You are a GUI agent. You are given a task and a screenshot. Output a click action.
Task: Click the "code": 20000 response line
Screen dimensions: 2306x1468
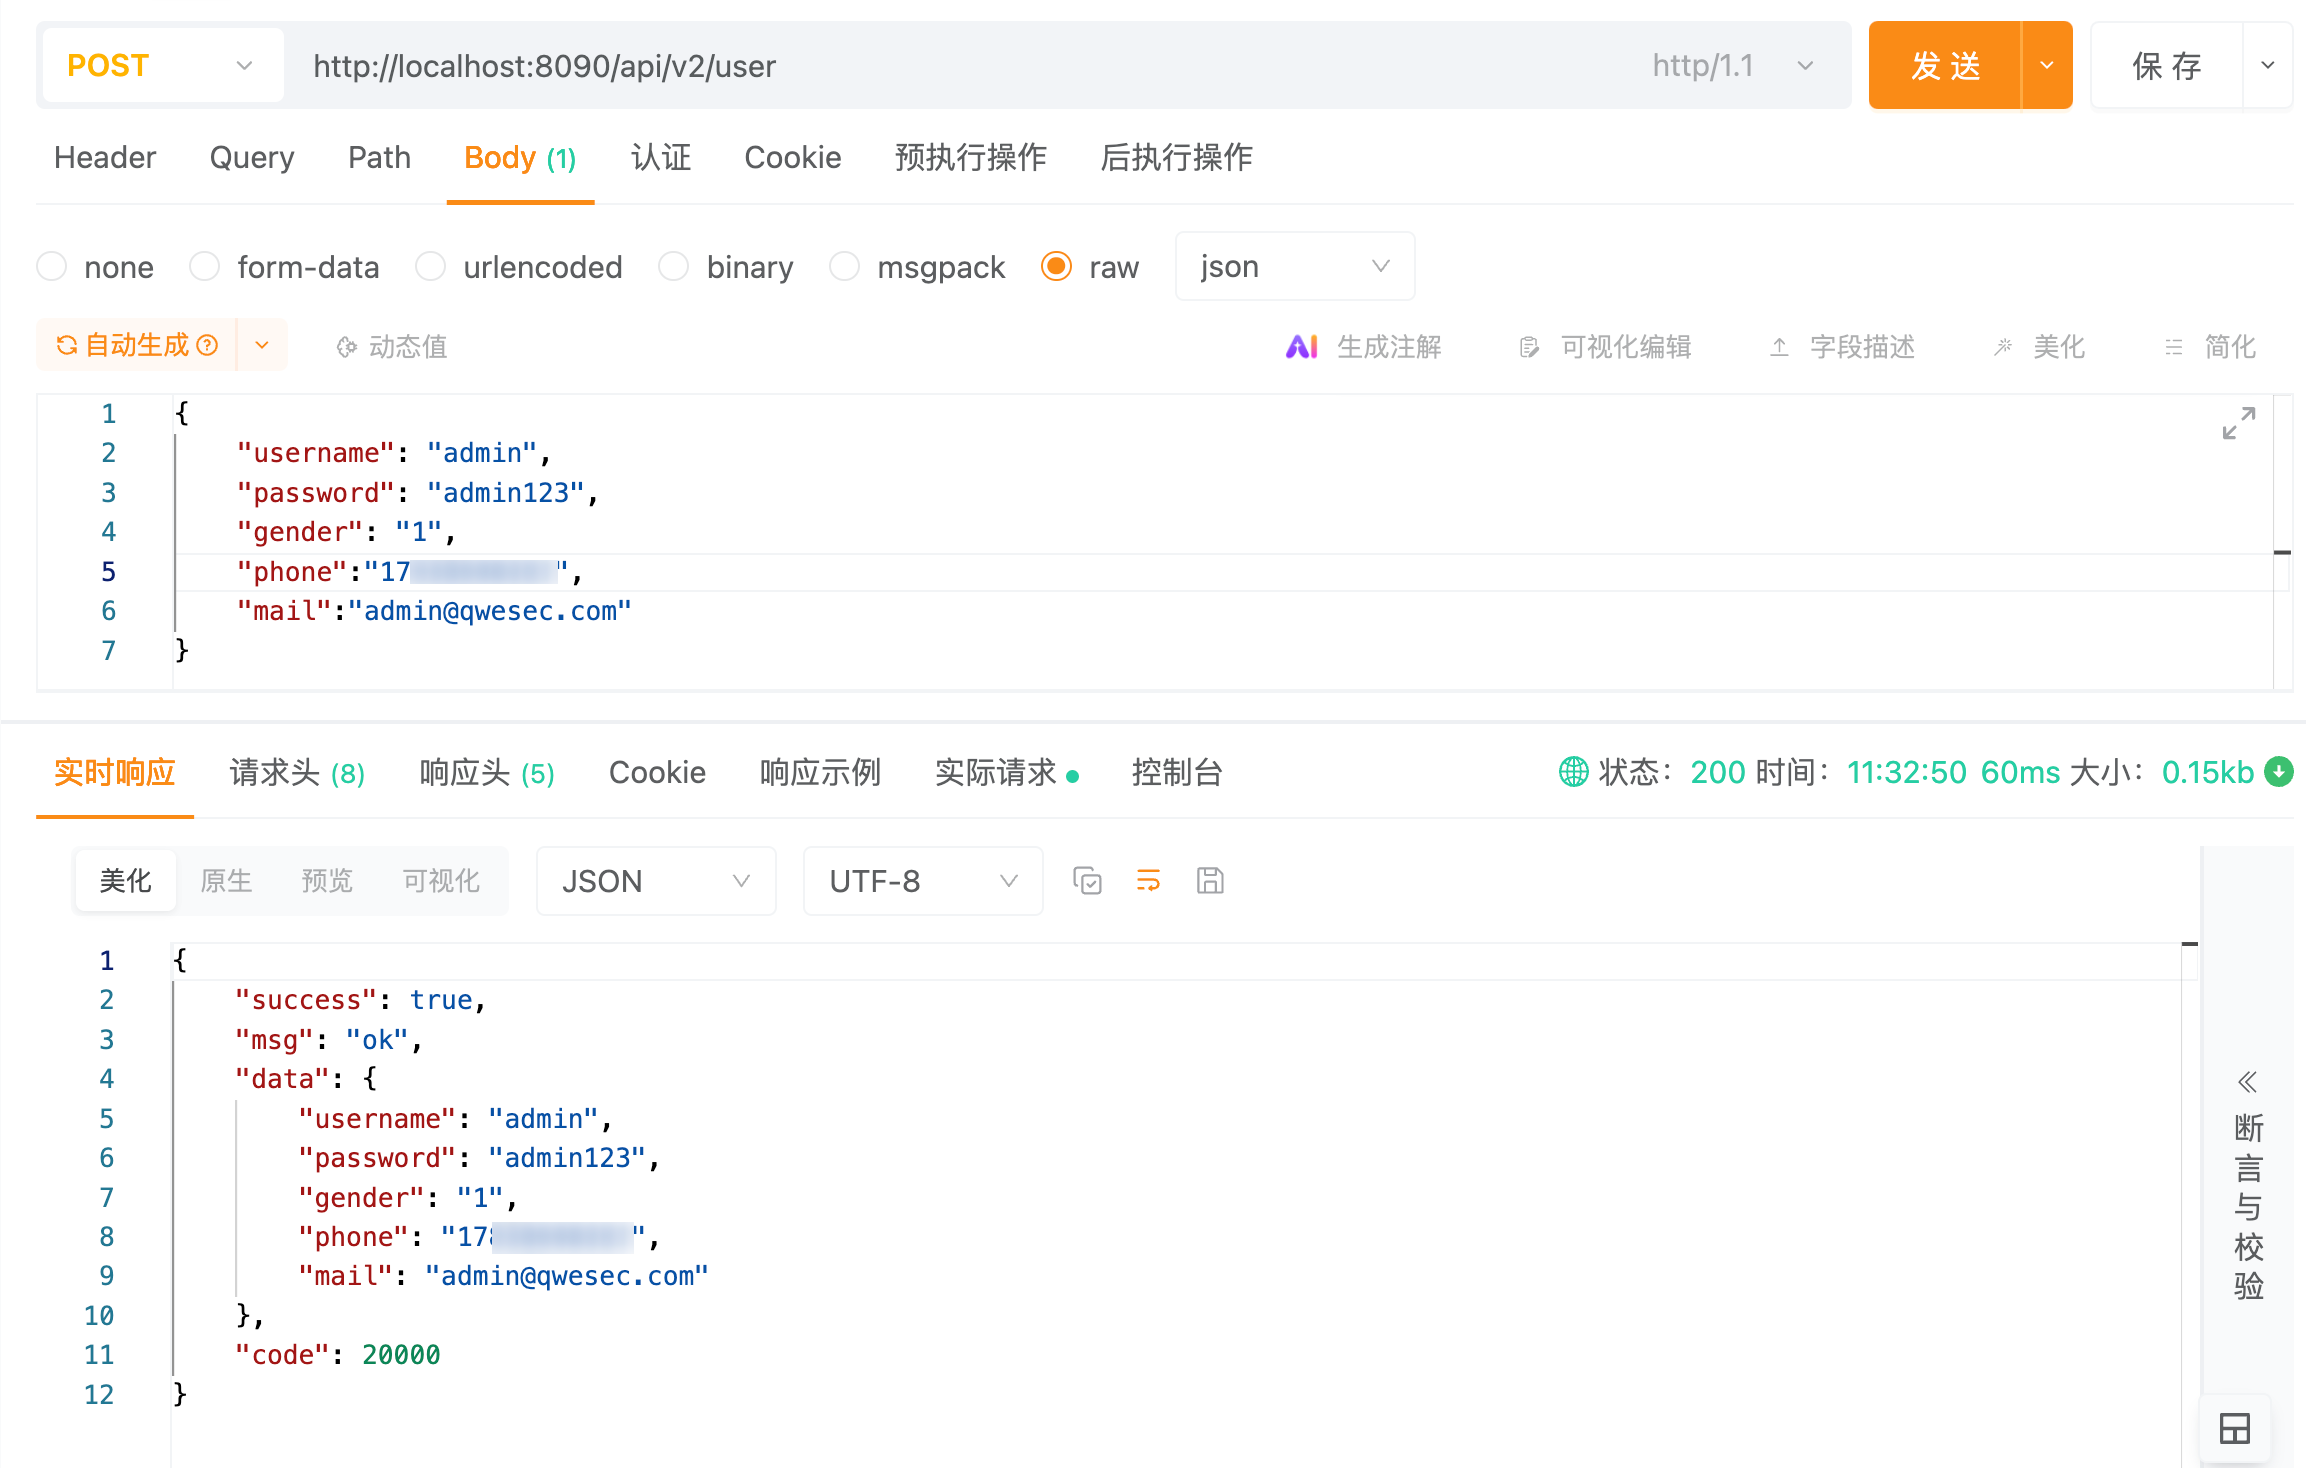(x=337, y=1355)
